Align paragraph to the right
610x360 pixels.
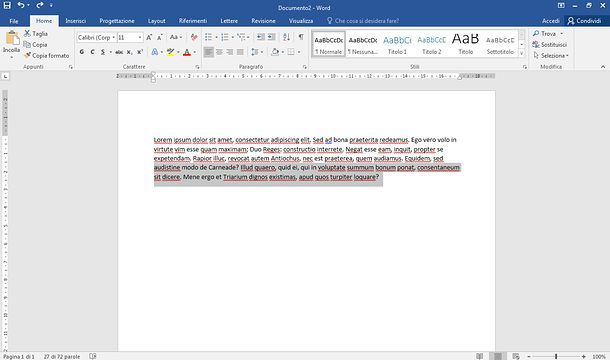[230, 52]
